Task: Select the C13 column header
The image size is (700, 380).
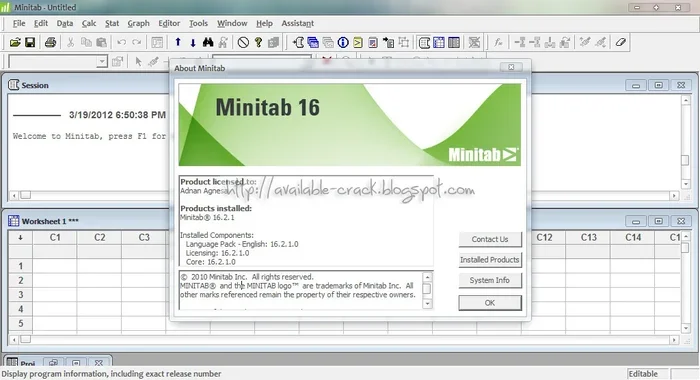Action: pyautogui.click(x=588, y=238)
